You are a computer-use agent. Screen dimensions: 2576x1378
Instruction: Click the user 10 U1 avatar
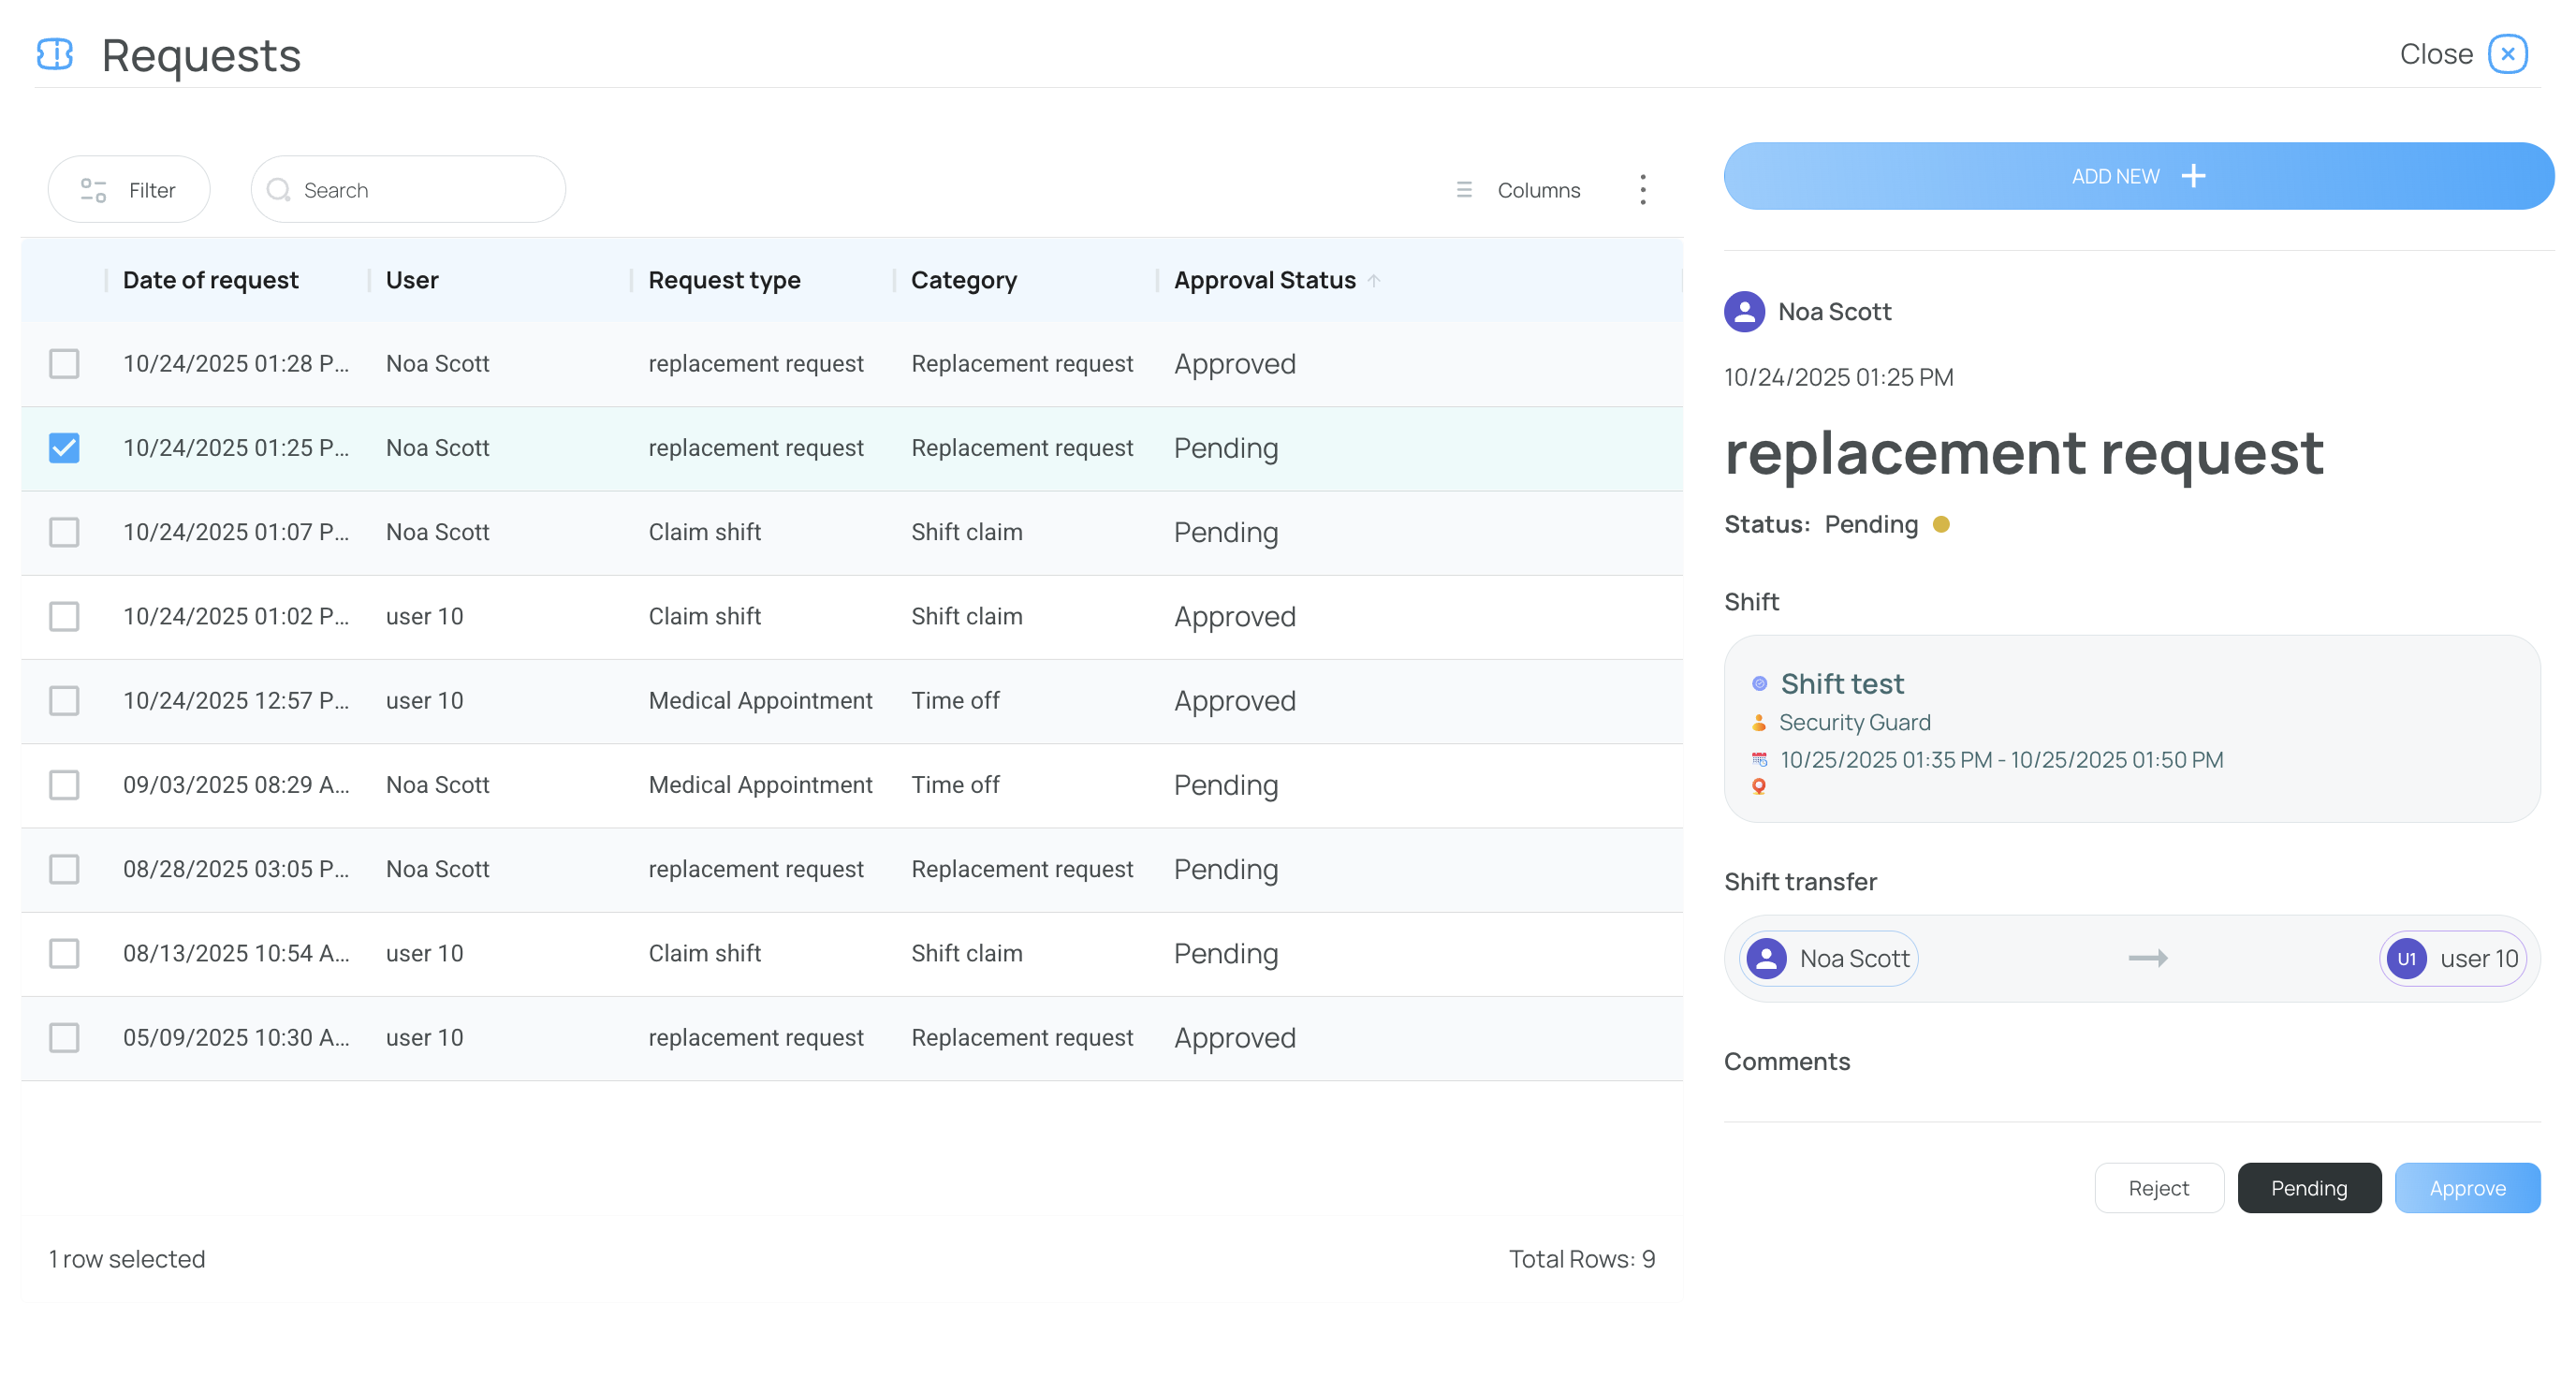2406,958
